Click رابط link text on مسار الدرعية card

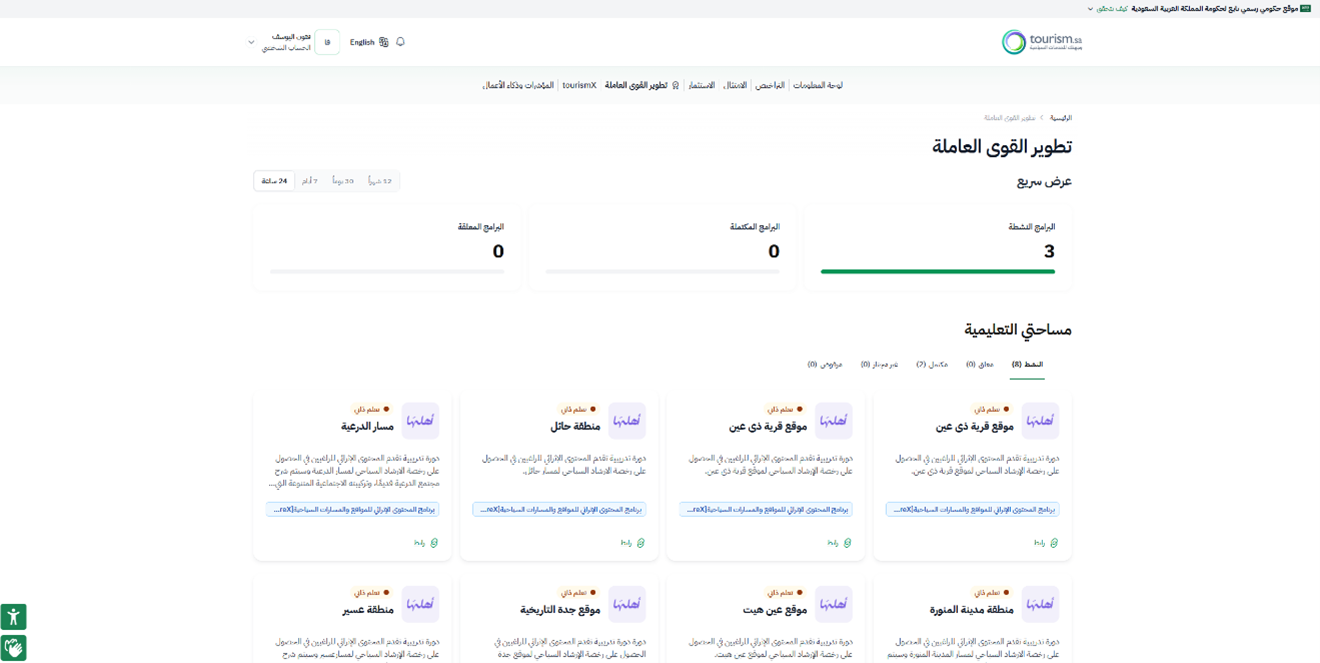tap(420, 543)
